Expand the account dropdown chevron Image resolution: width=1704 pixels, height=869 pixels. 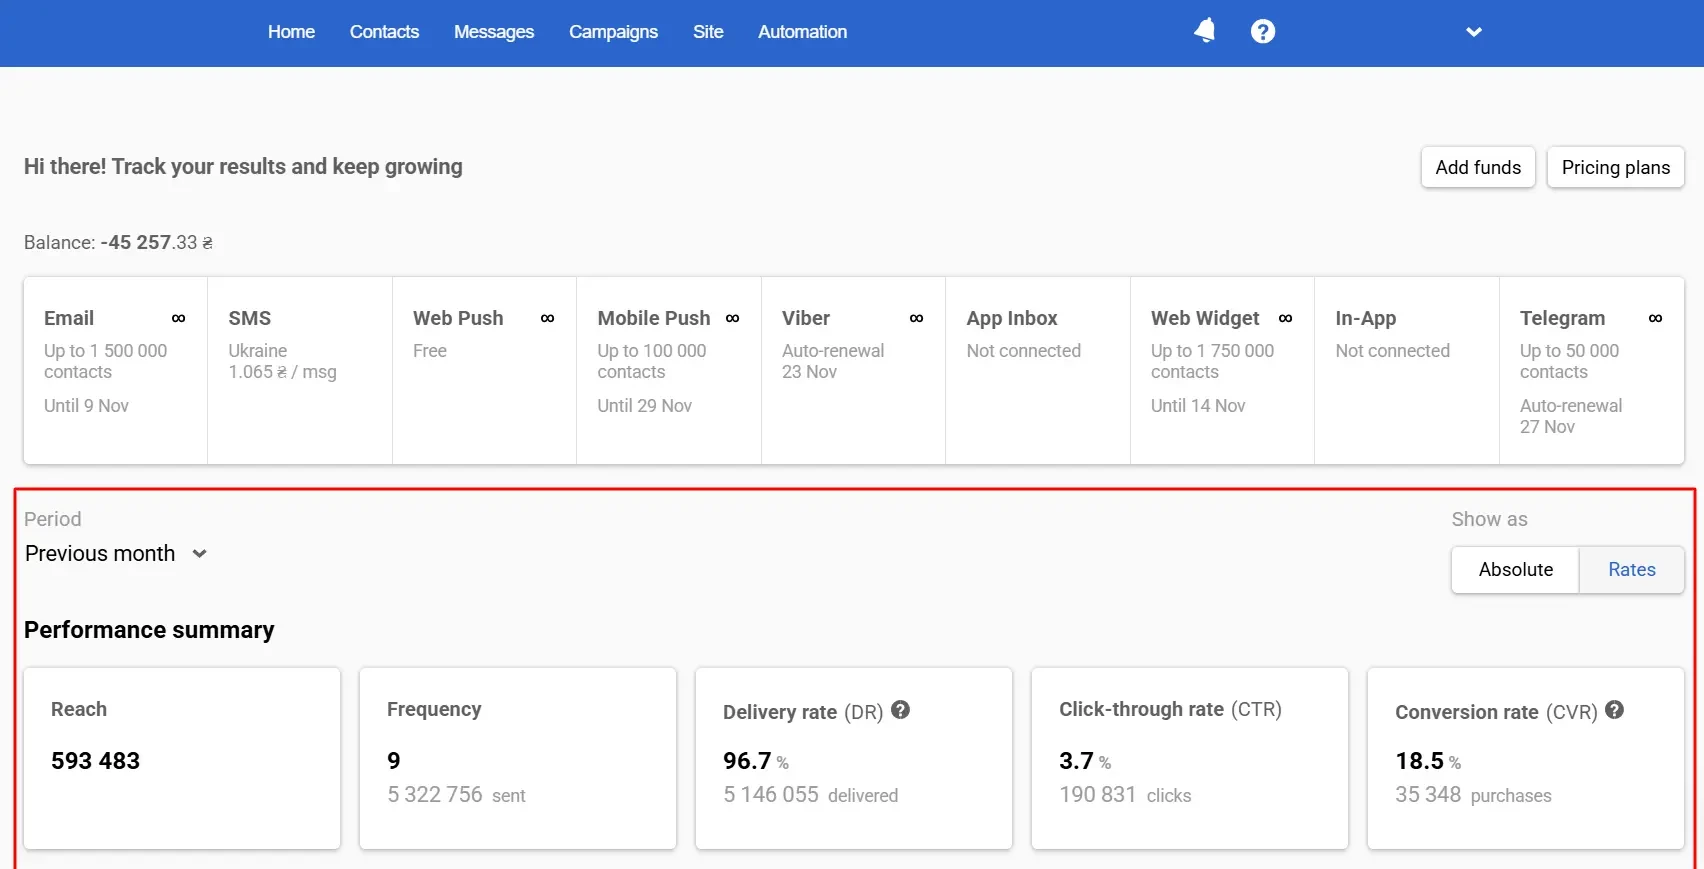pyautogui.click(x=1473, y=32)
